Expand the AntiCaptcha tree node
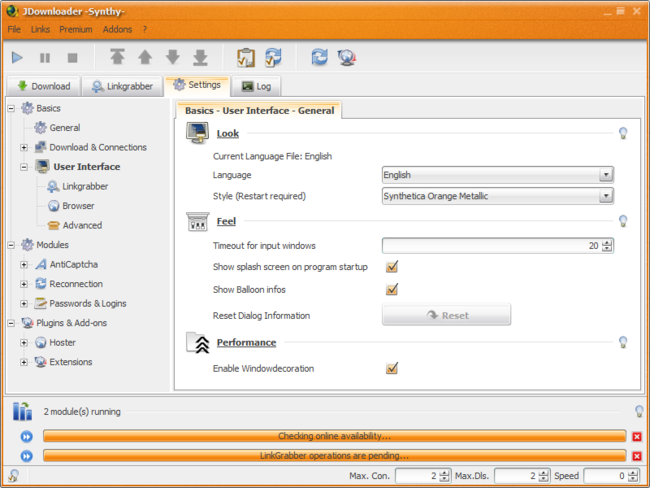This screenshot has width=650, height=488. tap(24, 265)
